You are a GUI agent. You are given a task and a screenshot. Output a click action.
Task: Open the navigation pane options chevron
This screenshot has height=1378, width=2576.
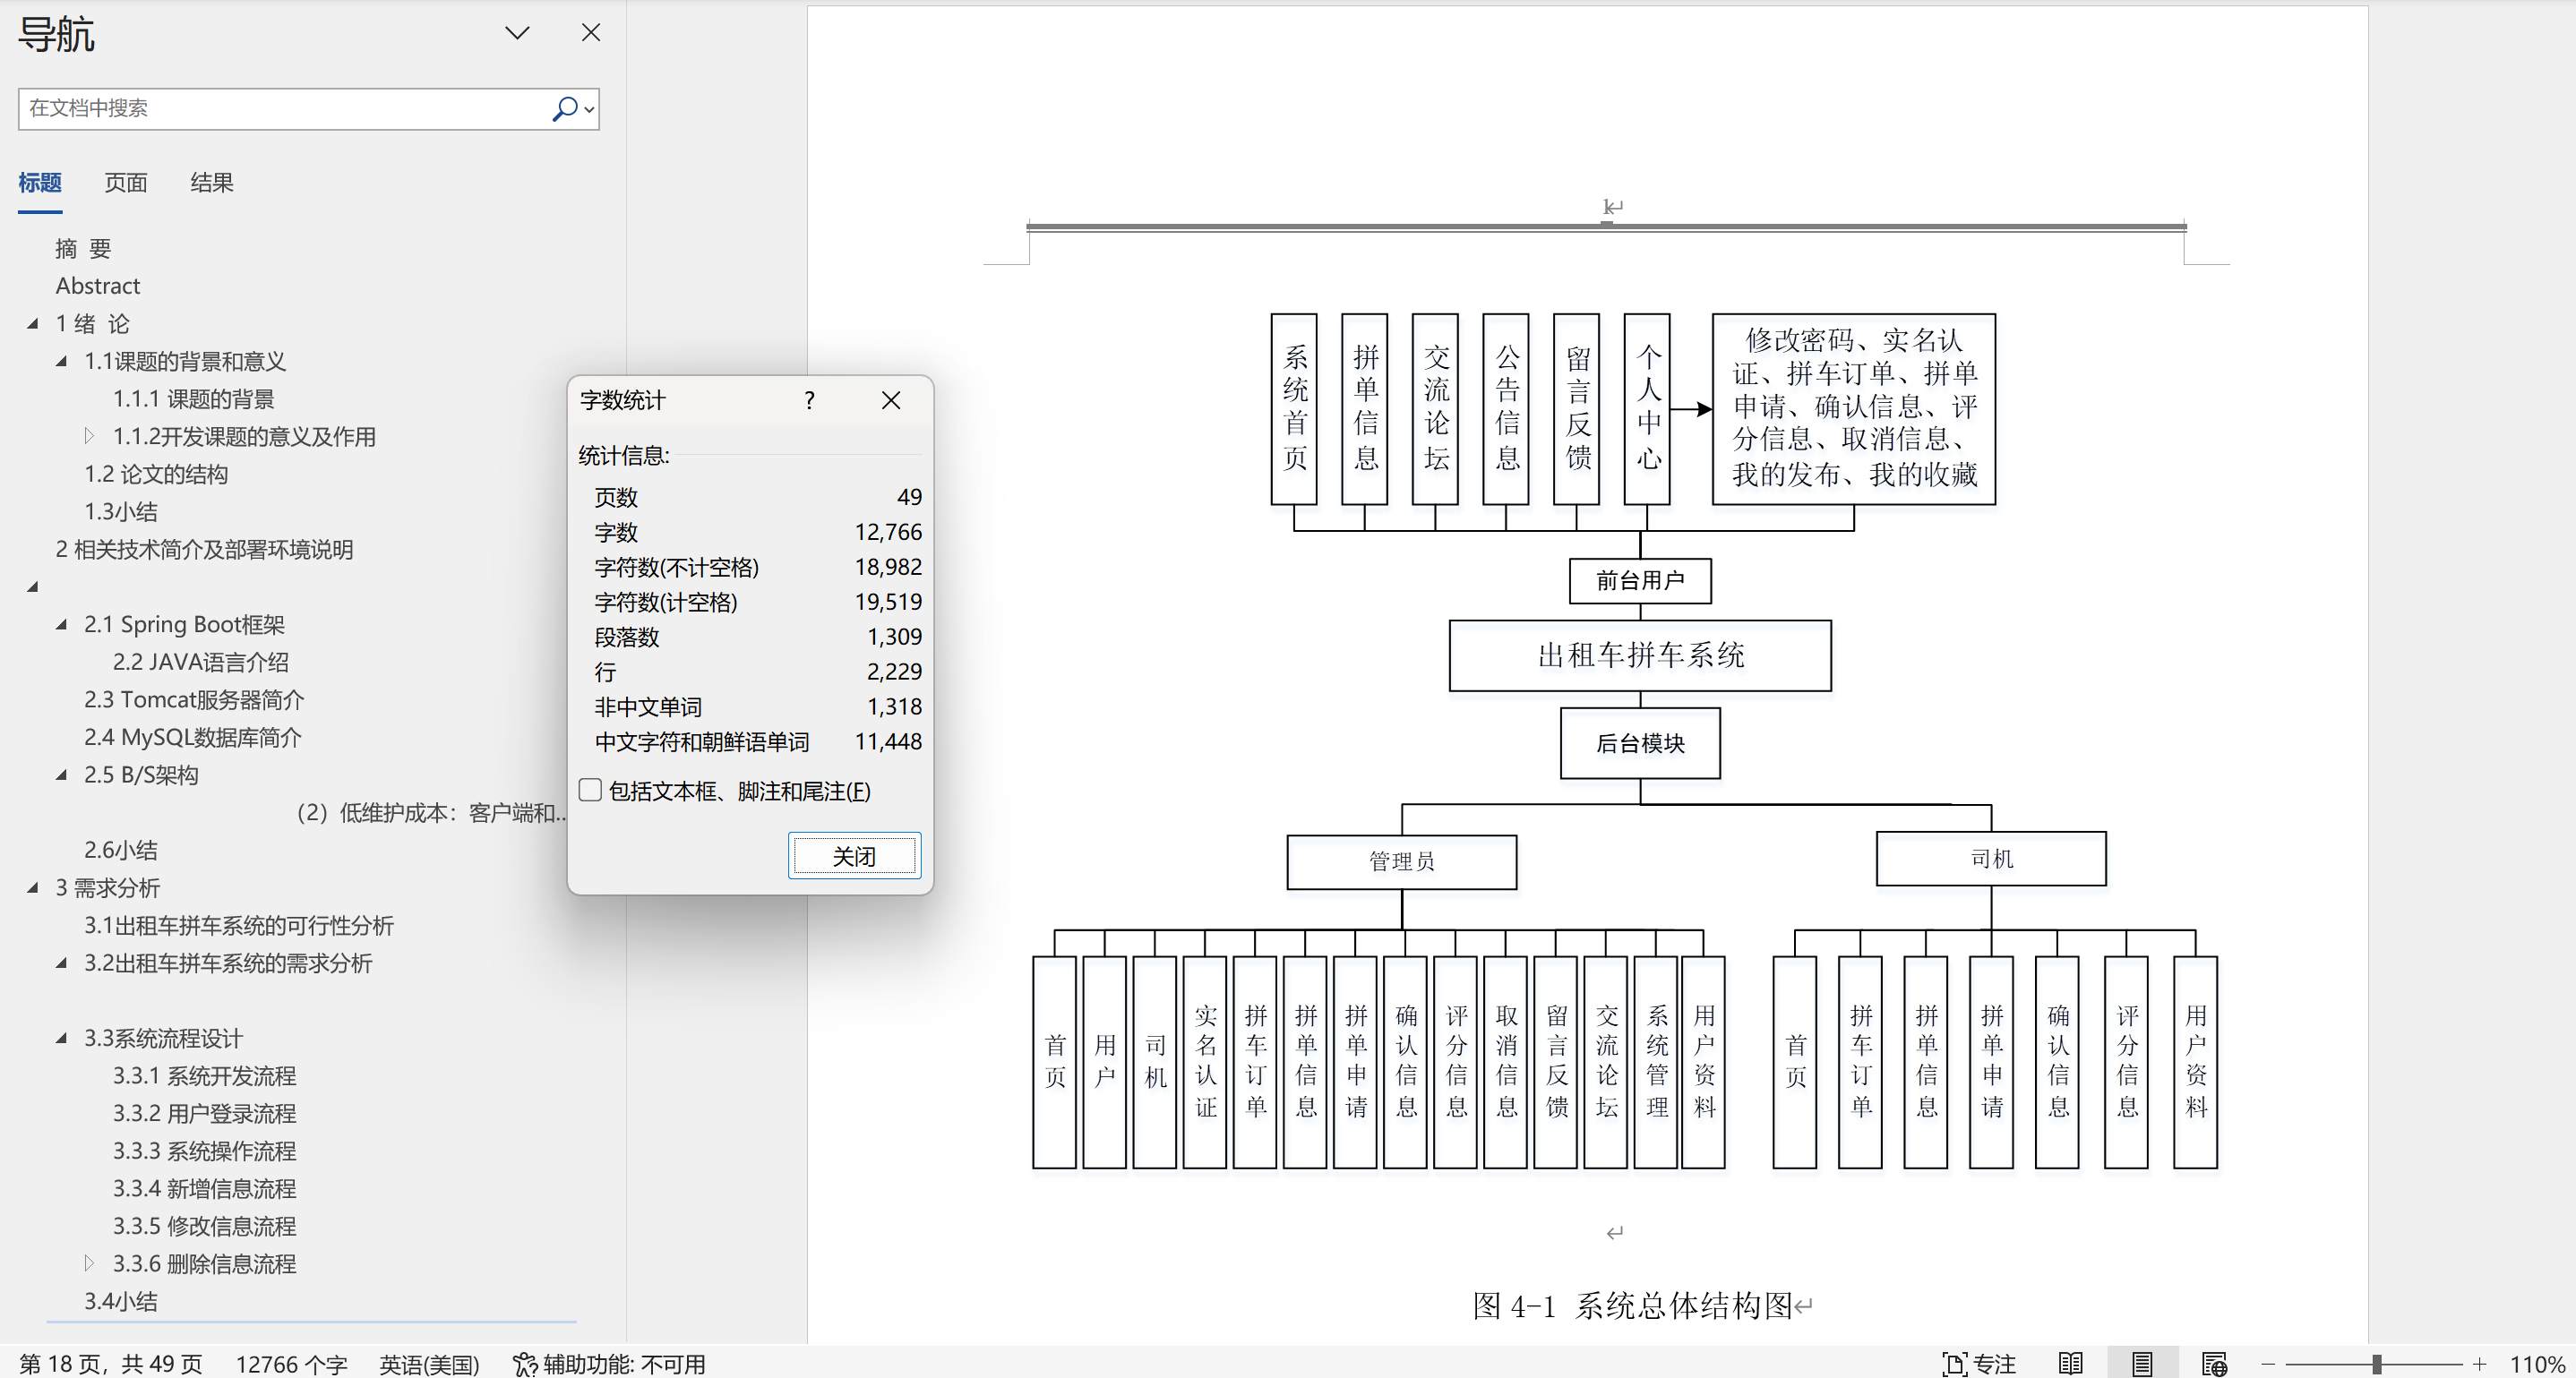coord(517,33)
